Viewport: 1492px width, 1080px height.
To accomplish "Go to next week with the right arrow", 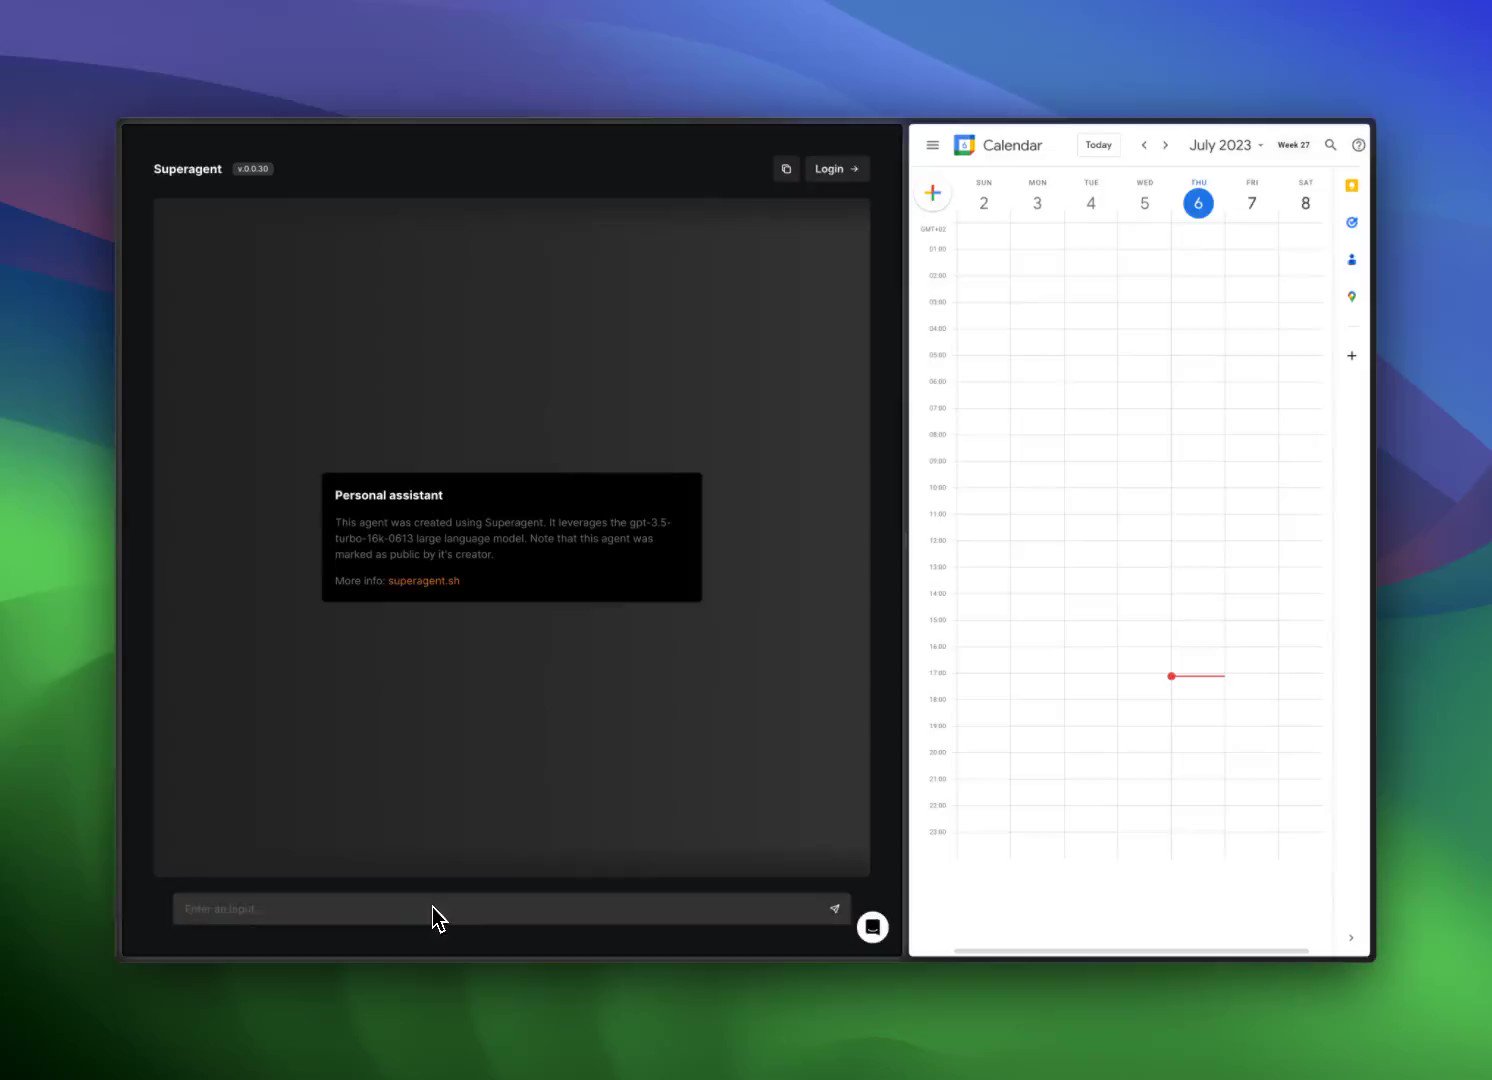I will click(x=1166, y=144).
